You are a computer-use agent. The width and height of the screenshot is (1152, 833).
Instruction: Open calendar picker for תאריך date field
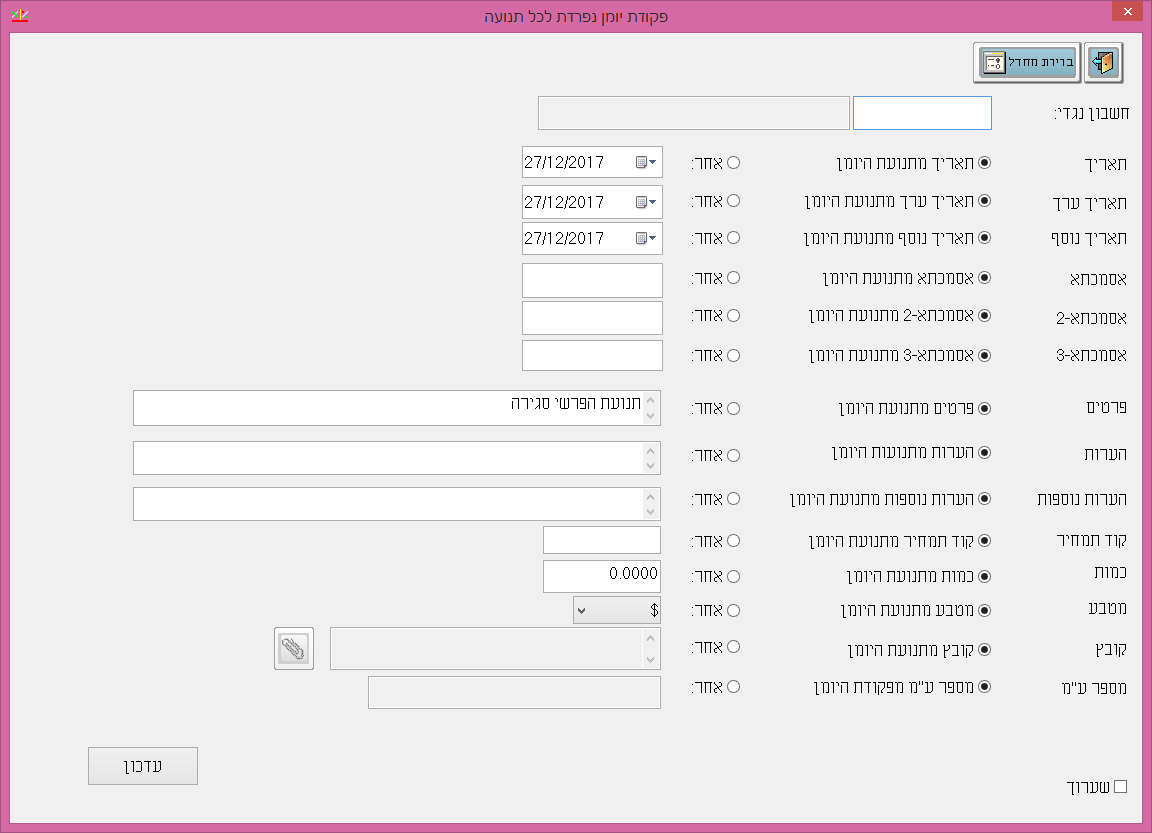[646, 162]
